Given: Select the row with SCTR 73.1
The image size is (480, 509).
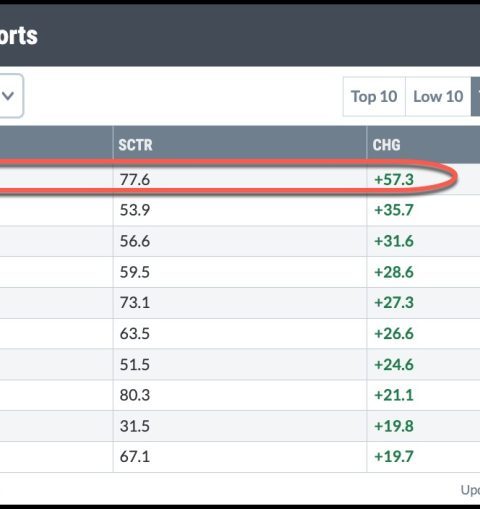Looking at the screenshot, I should tap(240, 303).
